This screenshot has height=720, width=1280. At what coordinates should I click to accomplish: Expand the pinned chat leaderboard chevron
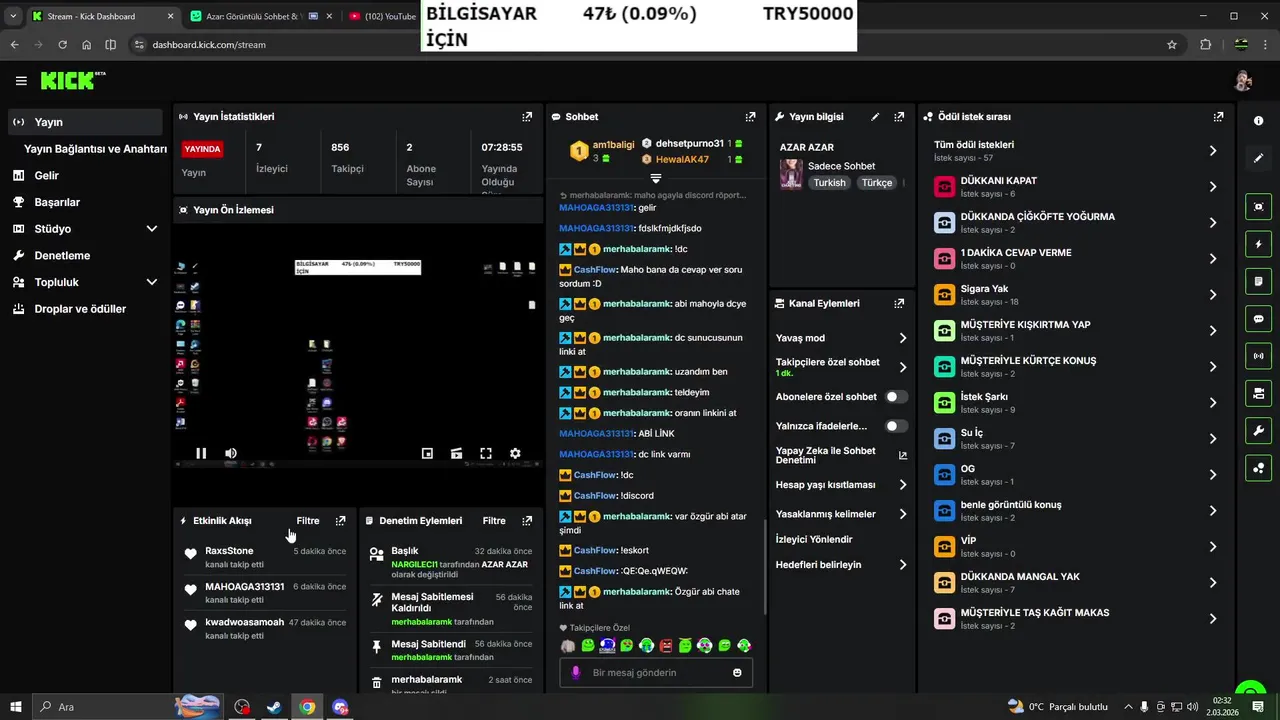pos(655,178)
